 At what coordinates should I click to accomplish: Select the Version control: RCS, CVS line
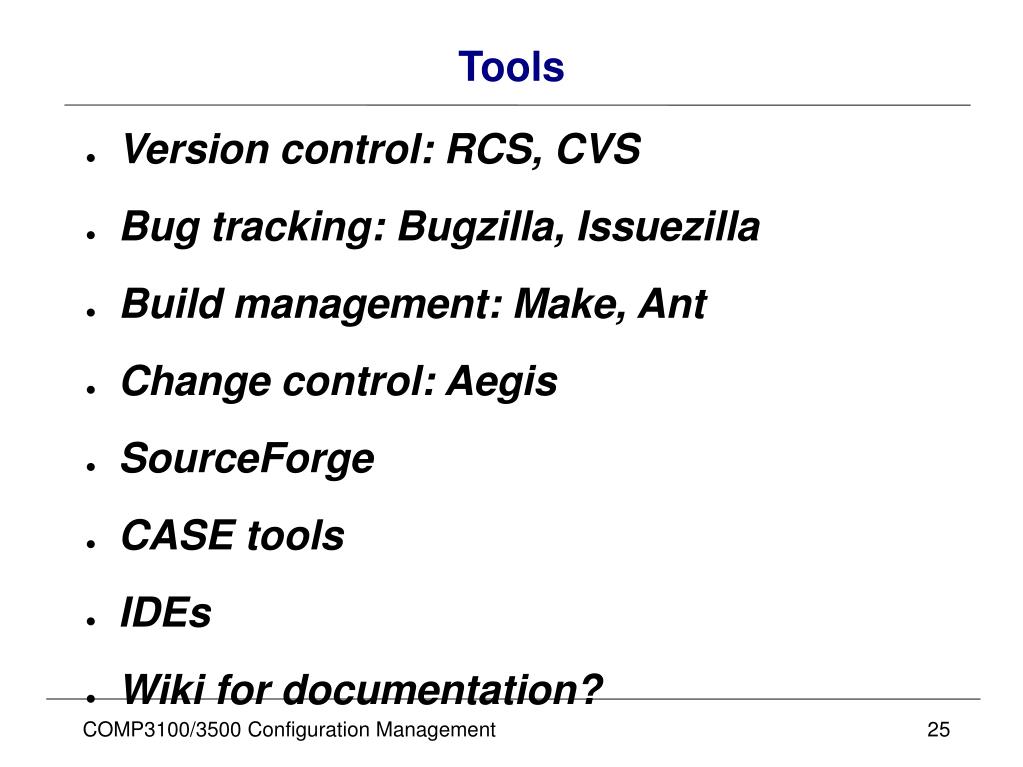[x=381, y=150]
